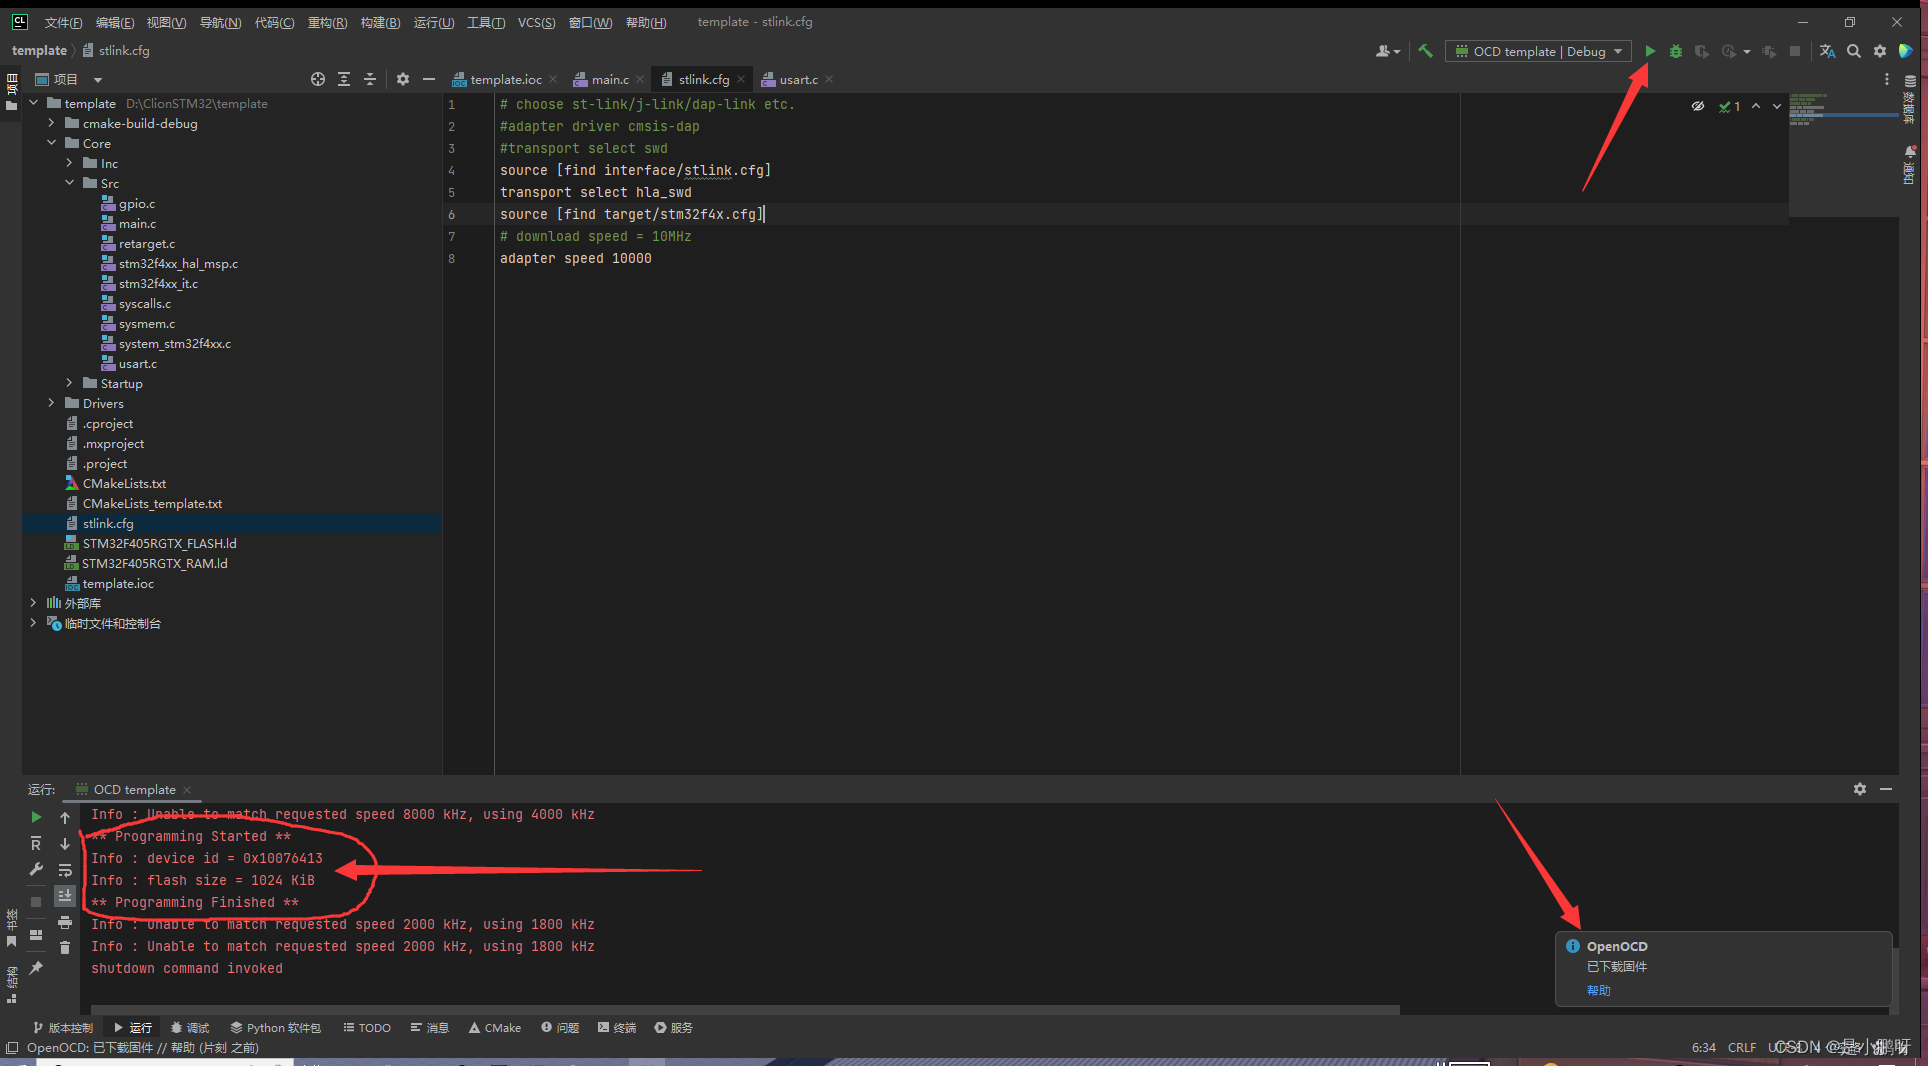
Task: Toggle scroll to end in console
Action: [x=65, y=895]
